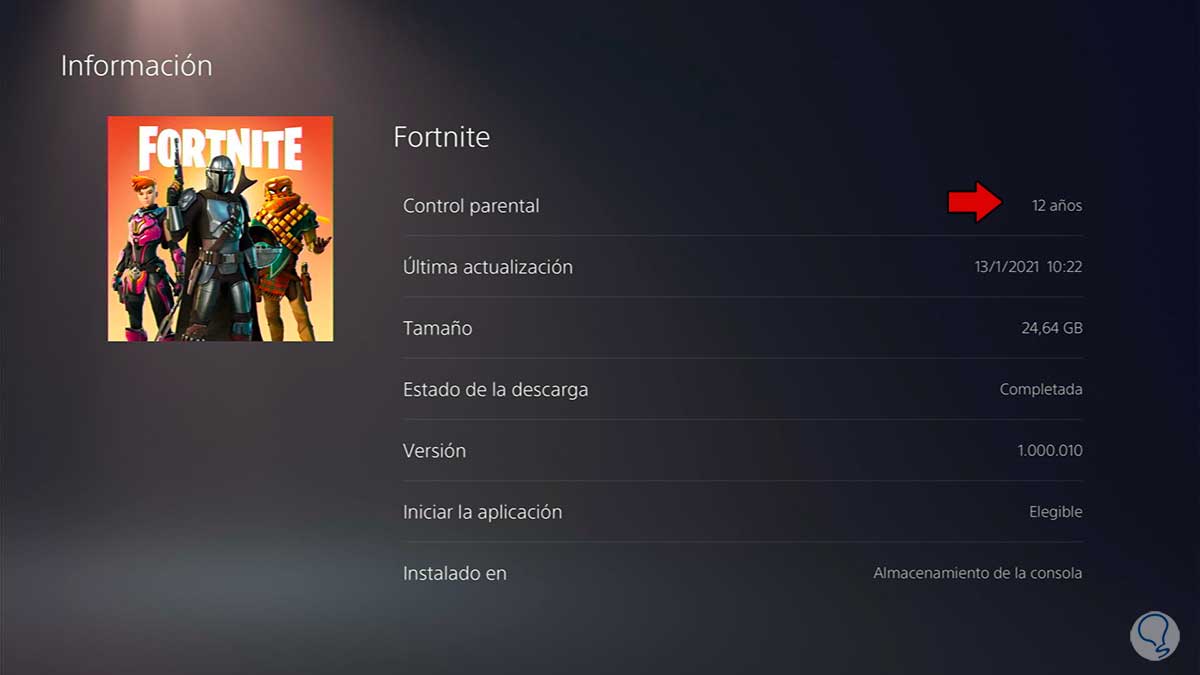Select the Iniciar la aplicación label
Viewport: 1200px width, 675px height.
coord(483,512)
